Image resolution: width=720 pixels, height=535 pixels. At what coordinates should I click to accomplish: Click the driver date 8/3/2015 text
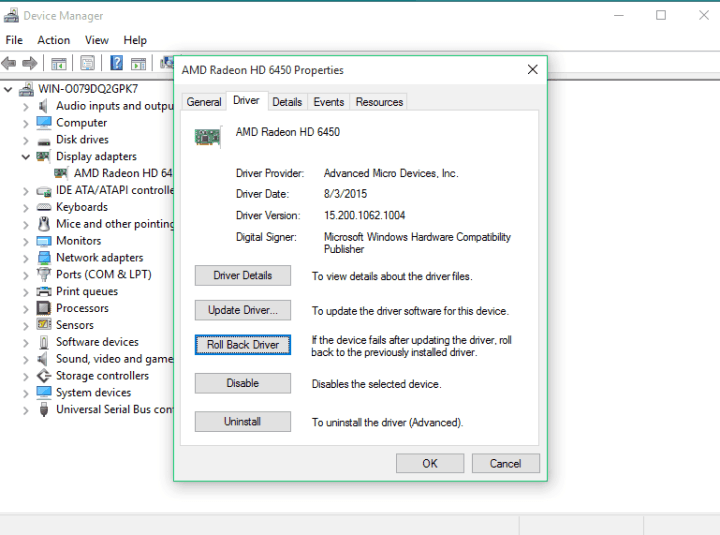tap(345, 194)
